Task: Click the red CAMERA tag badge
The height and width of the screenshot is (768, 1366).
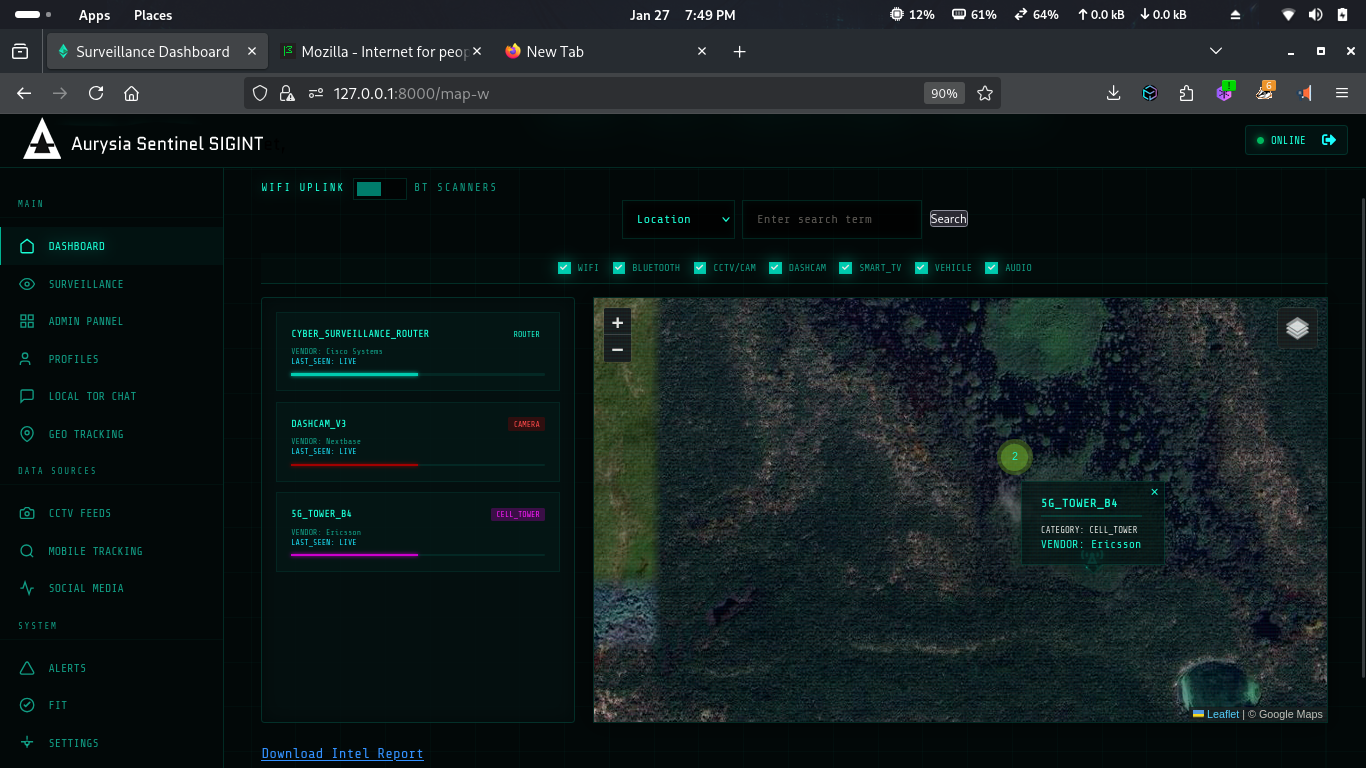Action: [x=526, y=424]
